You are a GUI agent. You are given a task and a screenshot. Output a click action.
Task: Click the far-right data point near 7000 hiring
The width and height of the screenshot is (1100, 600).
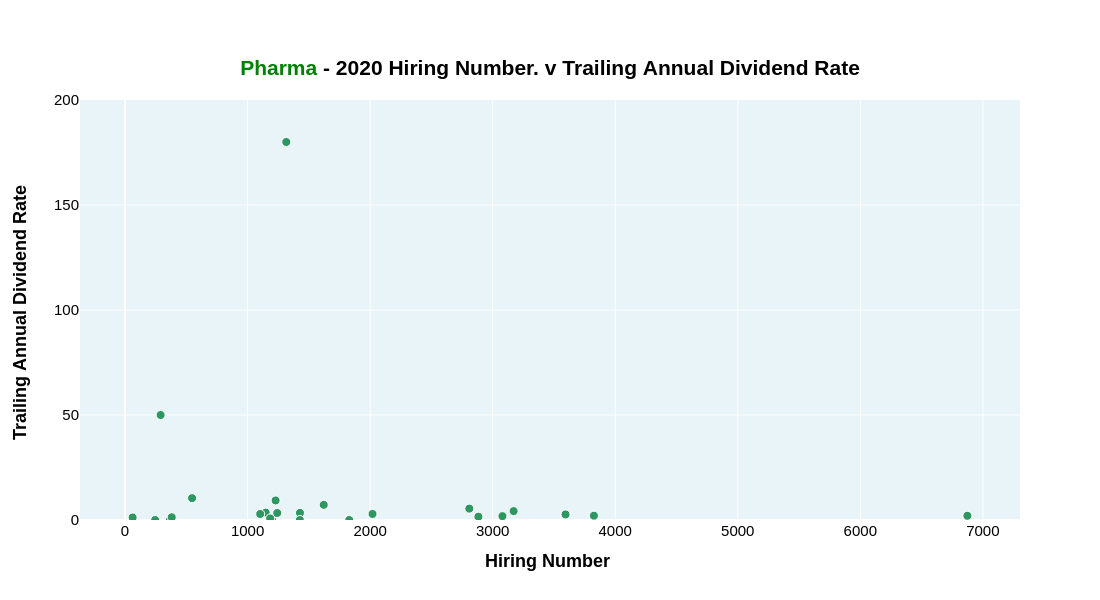(967, 516)
